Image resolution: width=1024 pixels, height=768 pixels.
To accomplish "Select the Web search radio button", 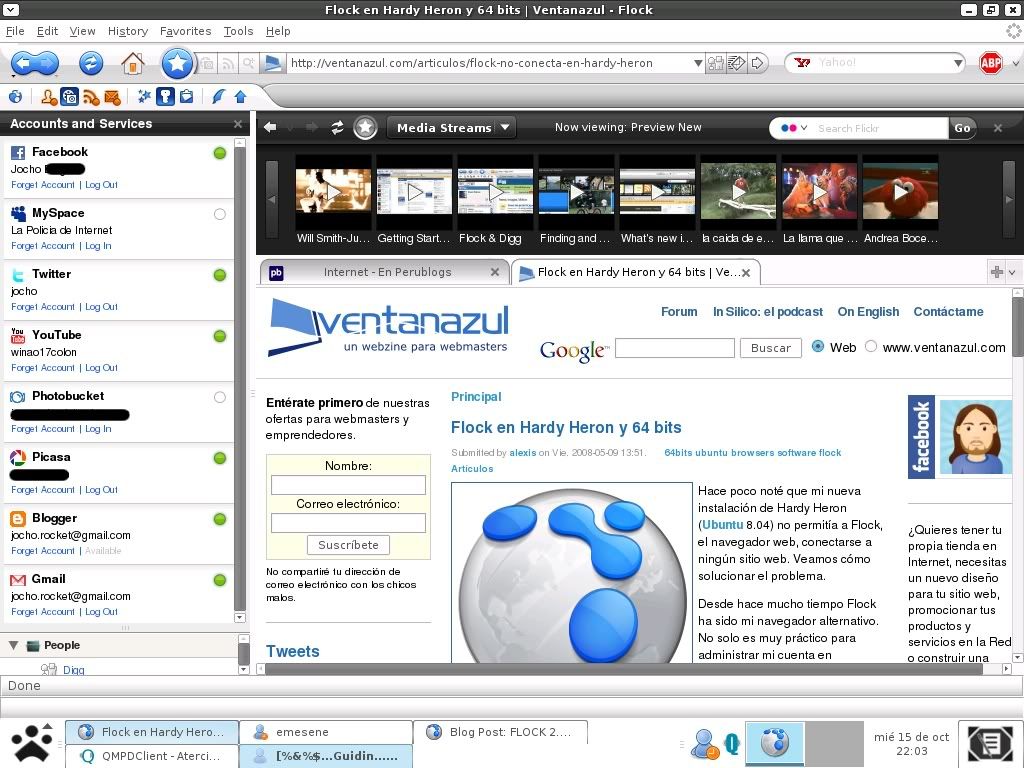I will pyautogui.click(x=818, y=347).
